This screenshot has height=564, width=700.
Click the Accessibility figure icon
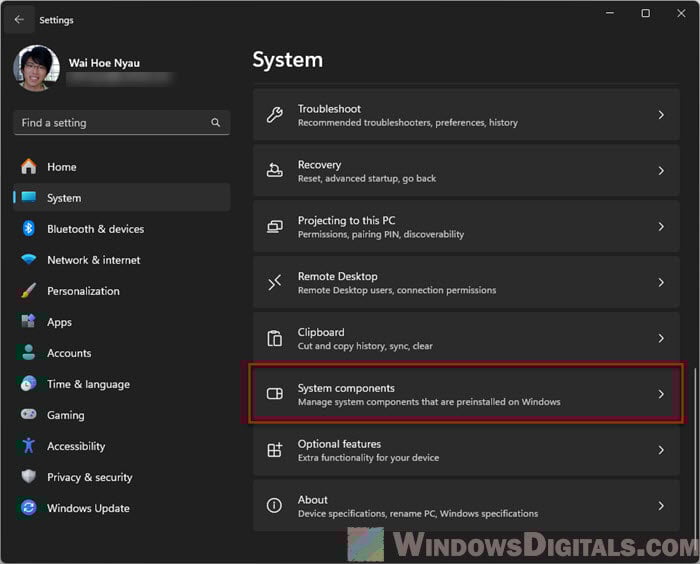coord(29,445)
